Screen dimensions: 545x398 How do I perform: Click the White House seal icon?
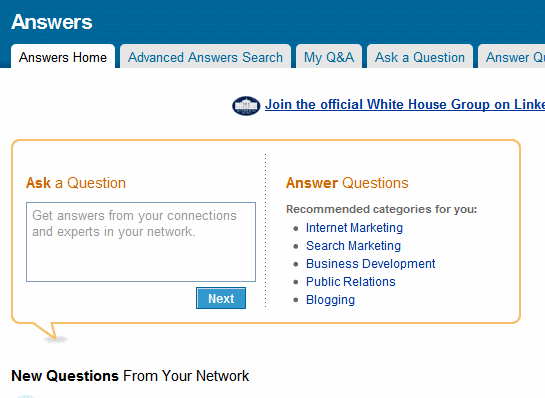click(x=246, y=106)
